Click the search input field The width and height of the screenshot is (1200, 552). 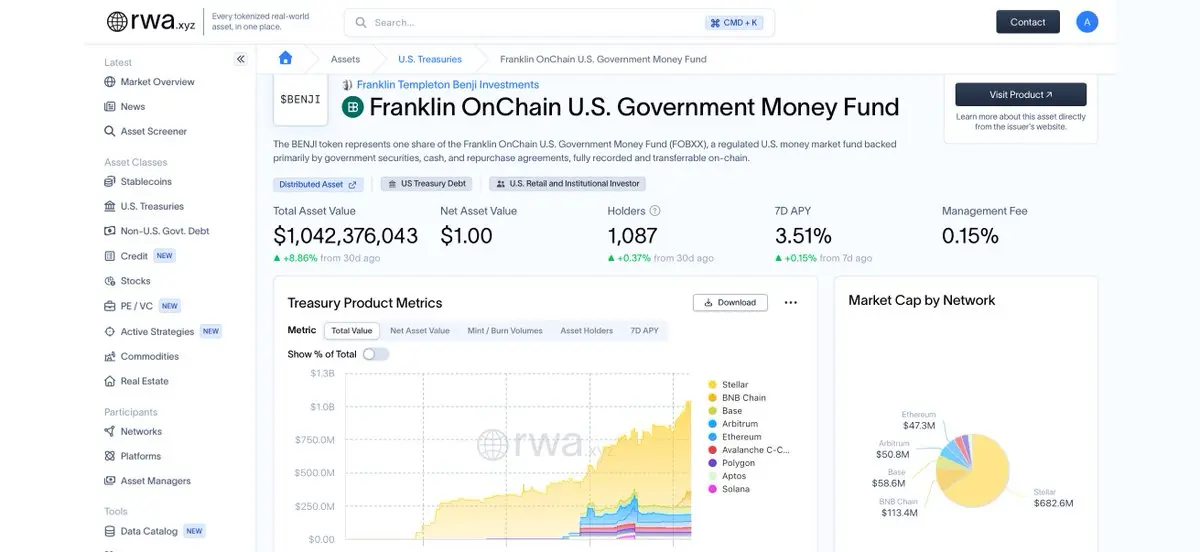click(530, 22)
